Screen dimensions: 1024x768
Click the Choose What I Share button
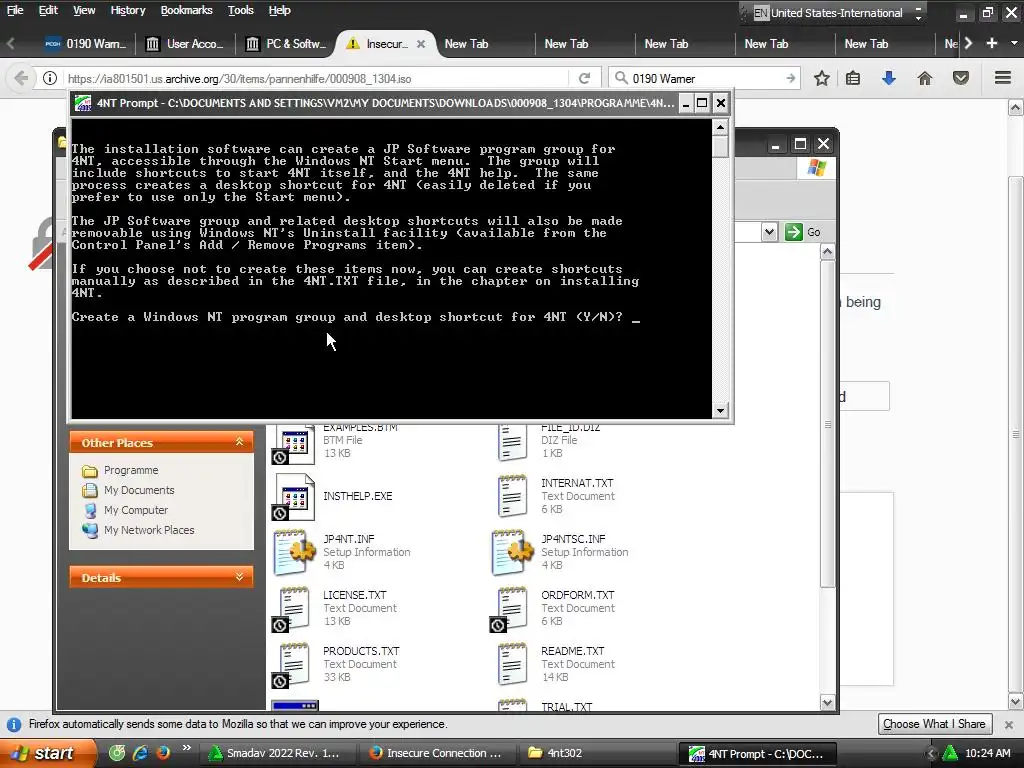click(934, 724)
